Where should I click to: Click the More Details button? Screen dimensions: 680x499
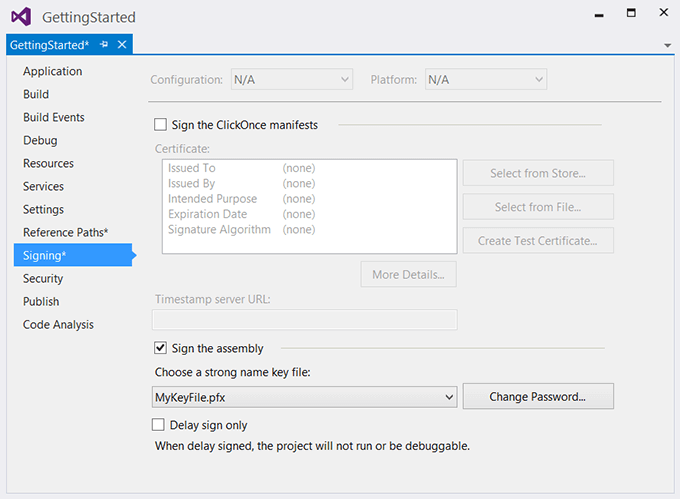coord(408,274)
